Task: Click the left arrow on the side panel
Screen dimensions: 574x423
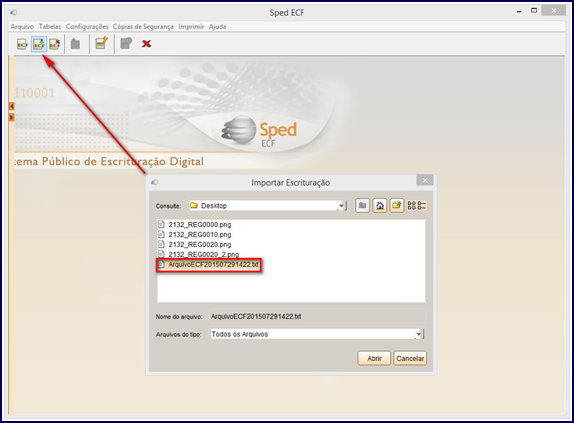Action: (11, 106)
